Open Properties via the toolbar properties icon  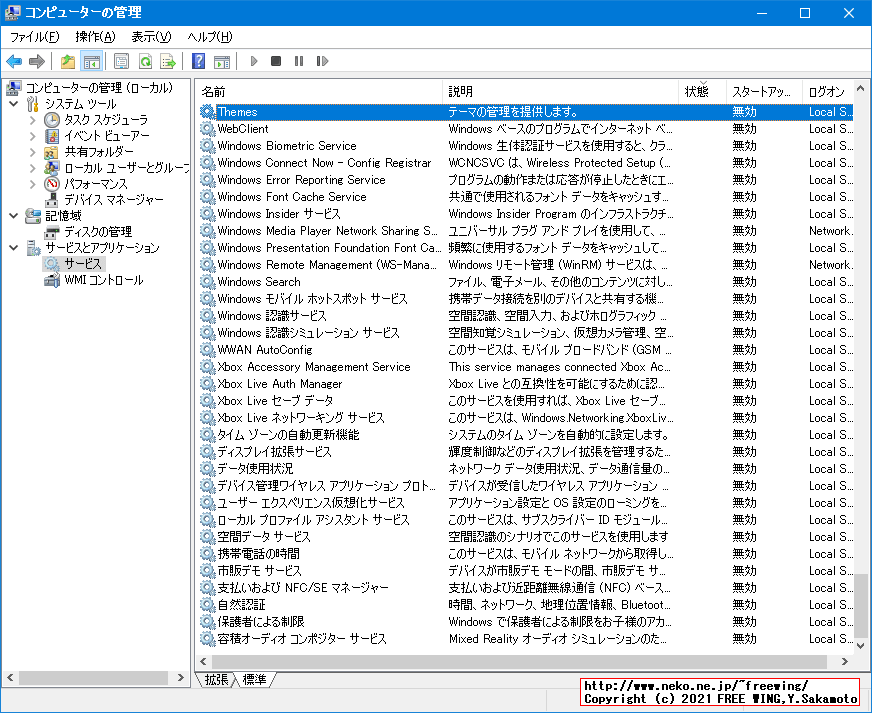tap(121, 61)
